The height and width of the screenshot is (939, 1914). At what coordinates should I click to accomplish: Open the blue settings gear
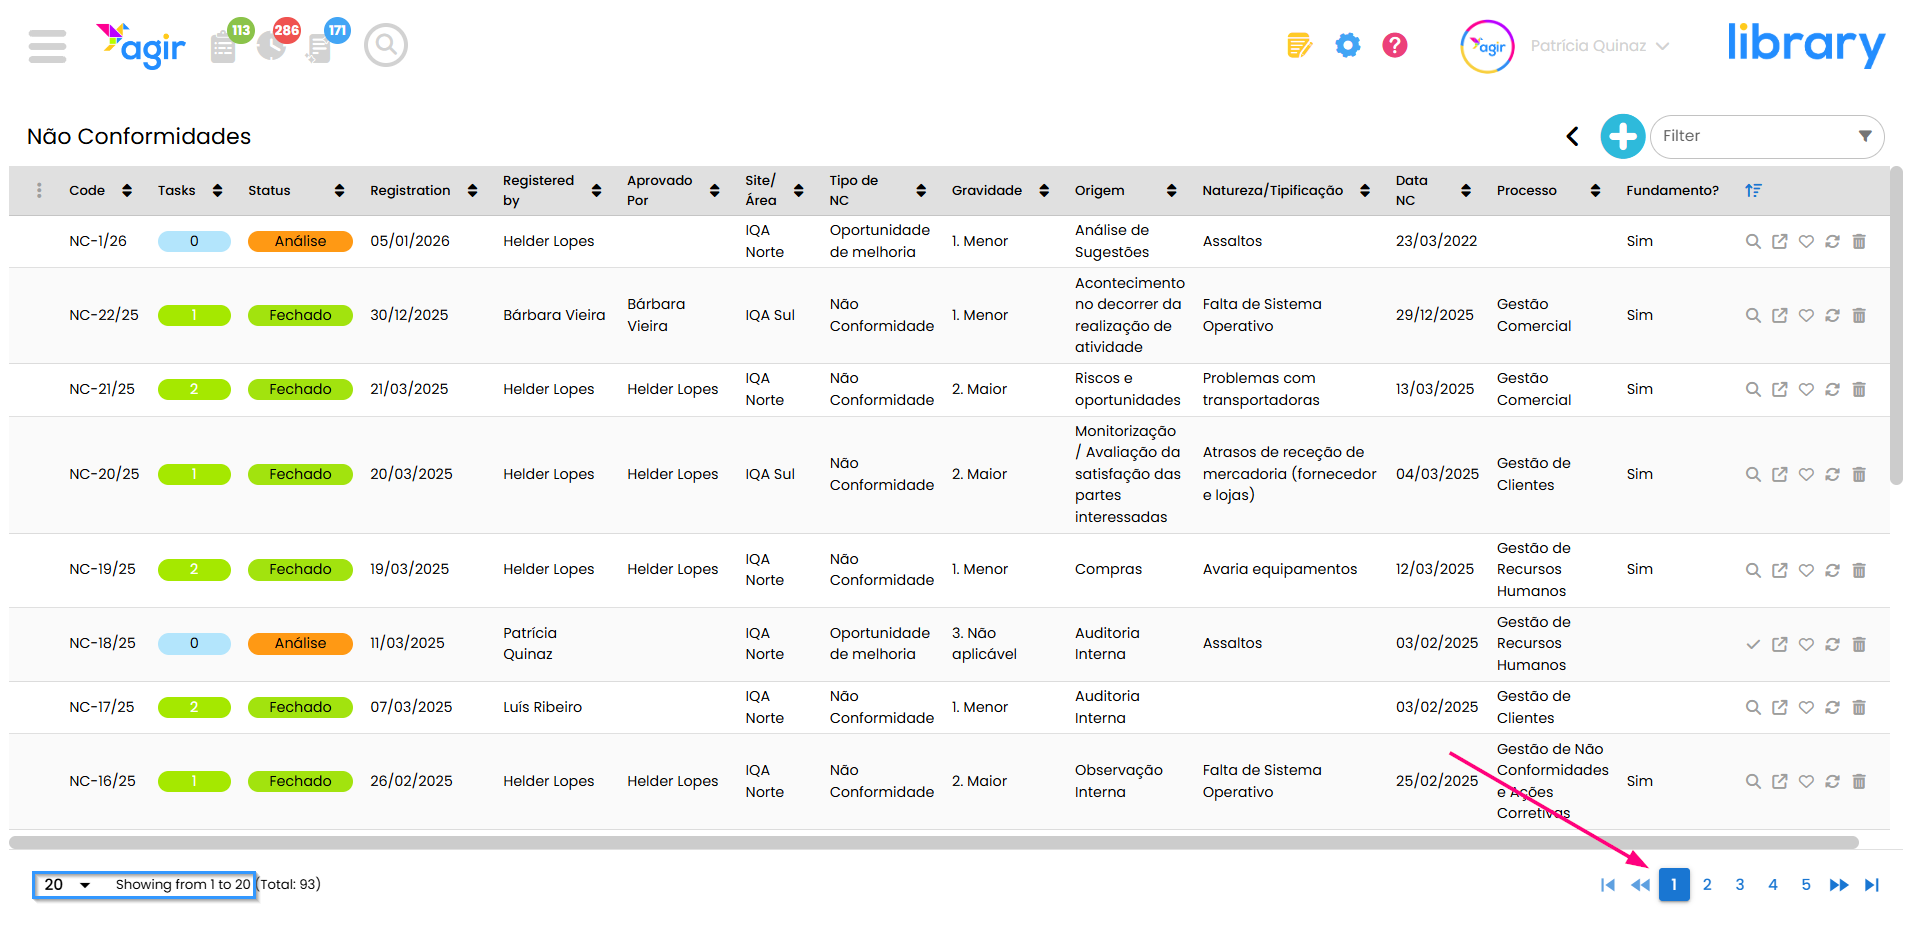coord(1348,45)
